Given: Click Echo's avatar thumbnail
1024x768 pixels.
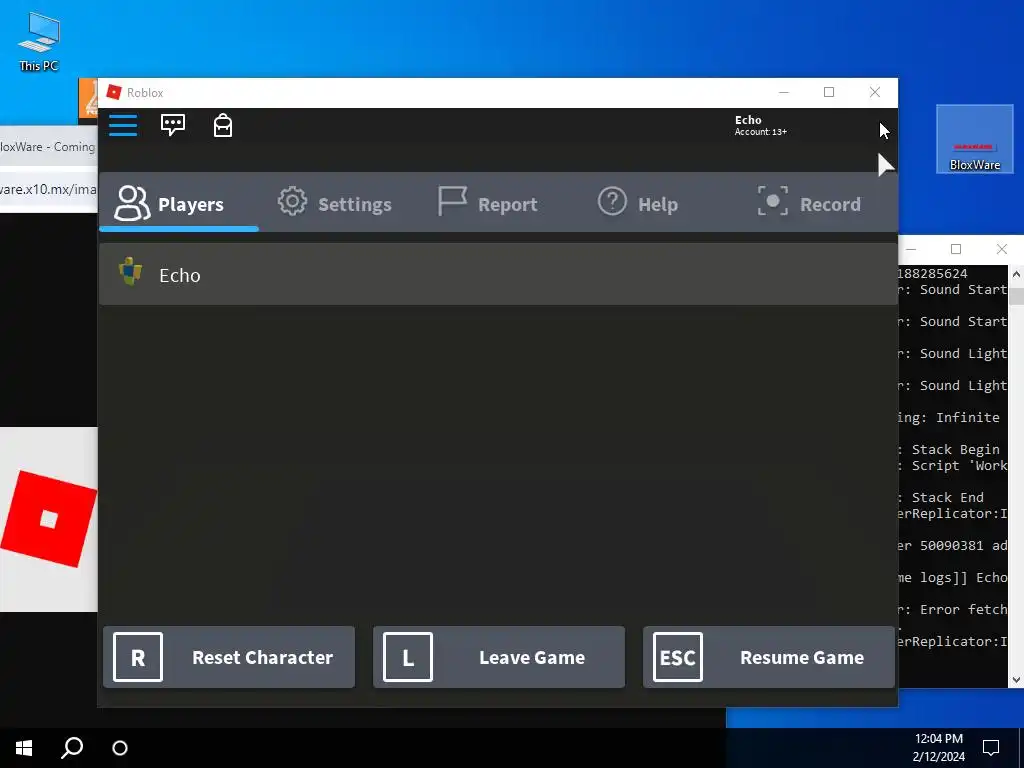Looking at the screenshot, I should click(131, 271).
